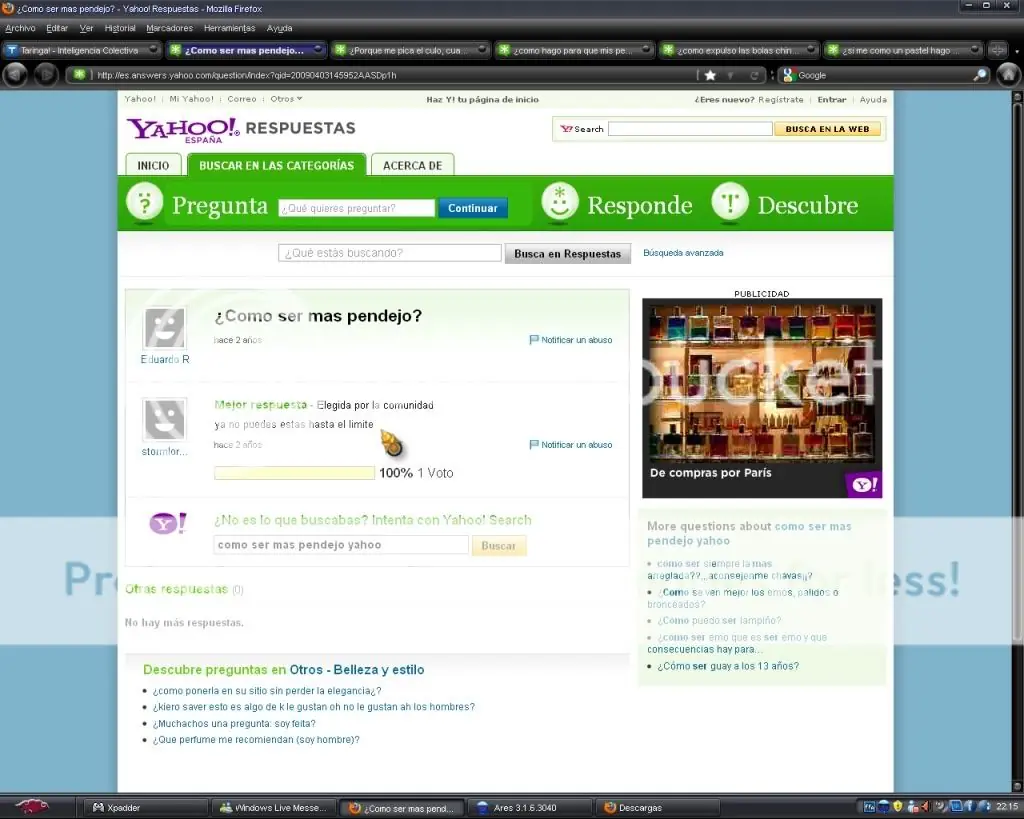This screenshot has height=819, width=1024.
Task: Click the 'De compras por París' ad image
Action: pos(762,398)
